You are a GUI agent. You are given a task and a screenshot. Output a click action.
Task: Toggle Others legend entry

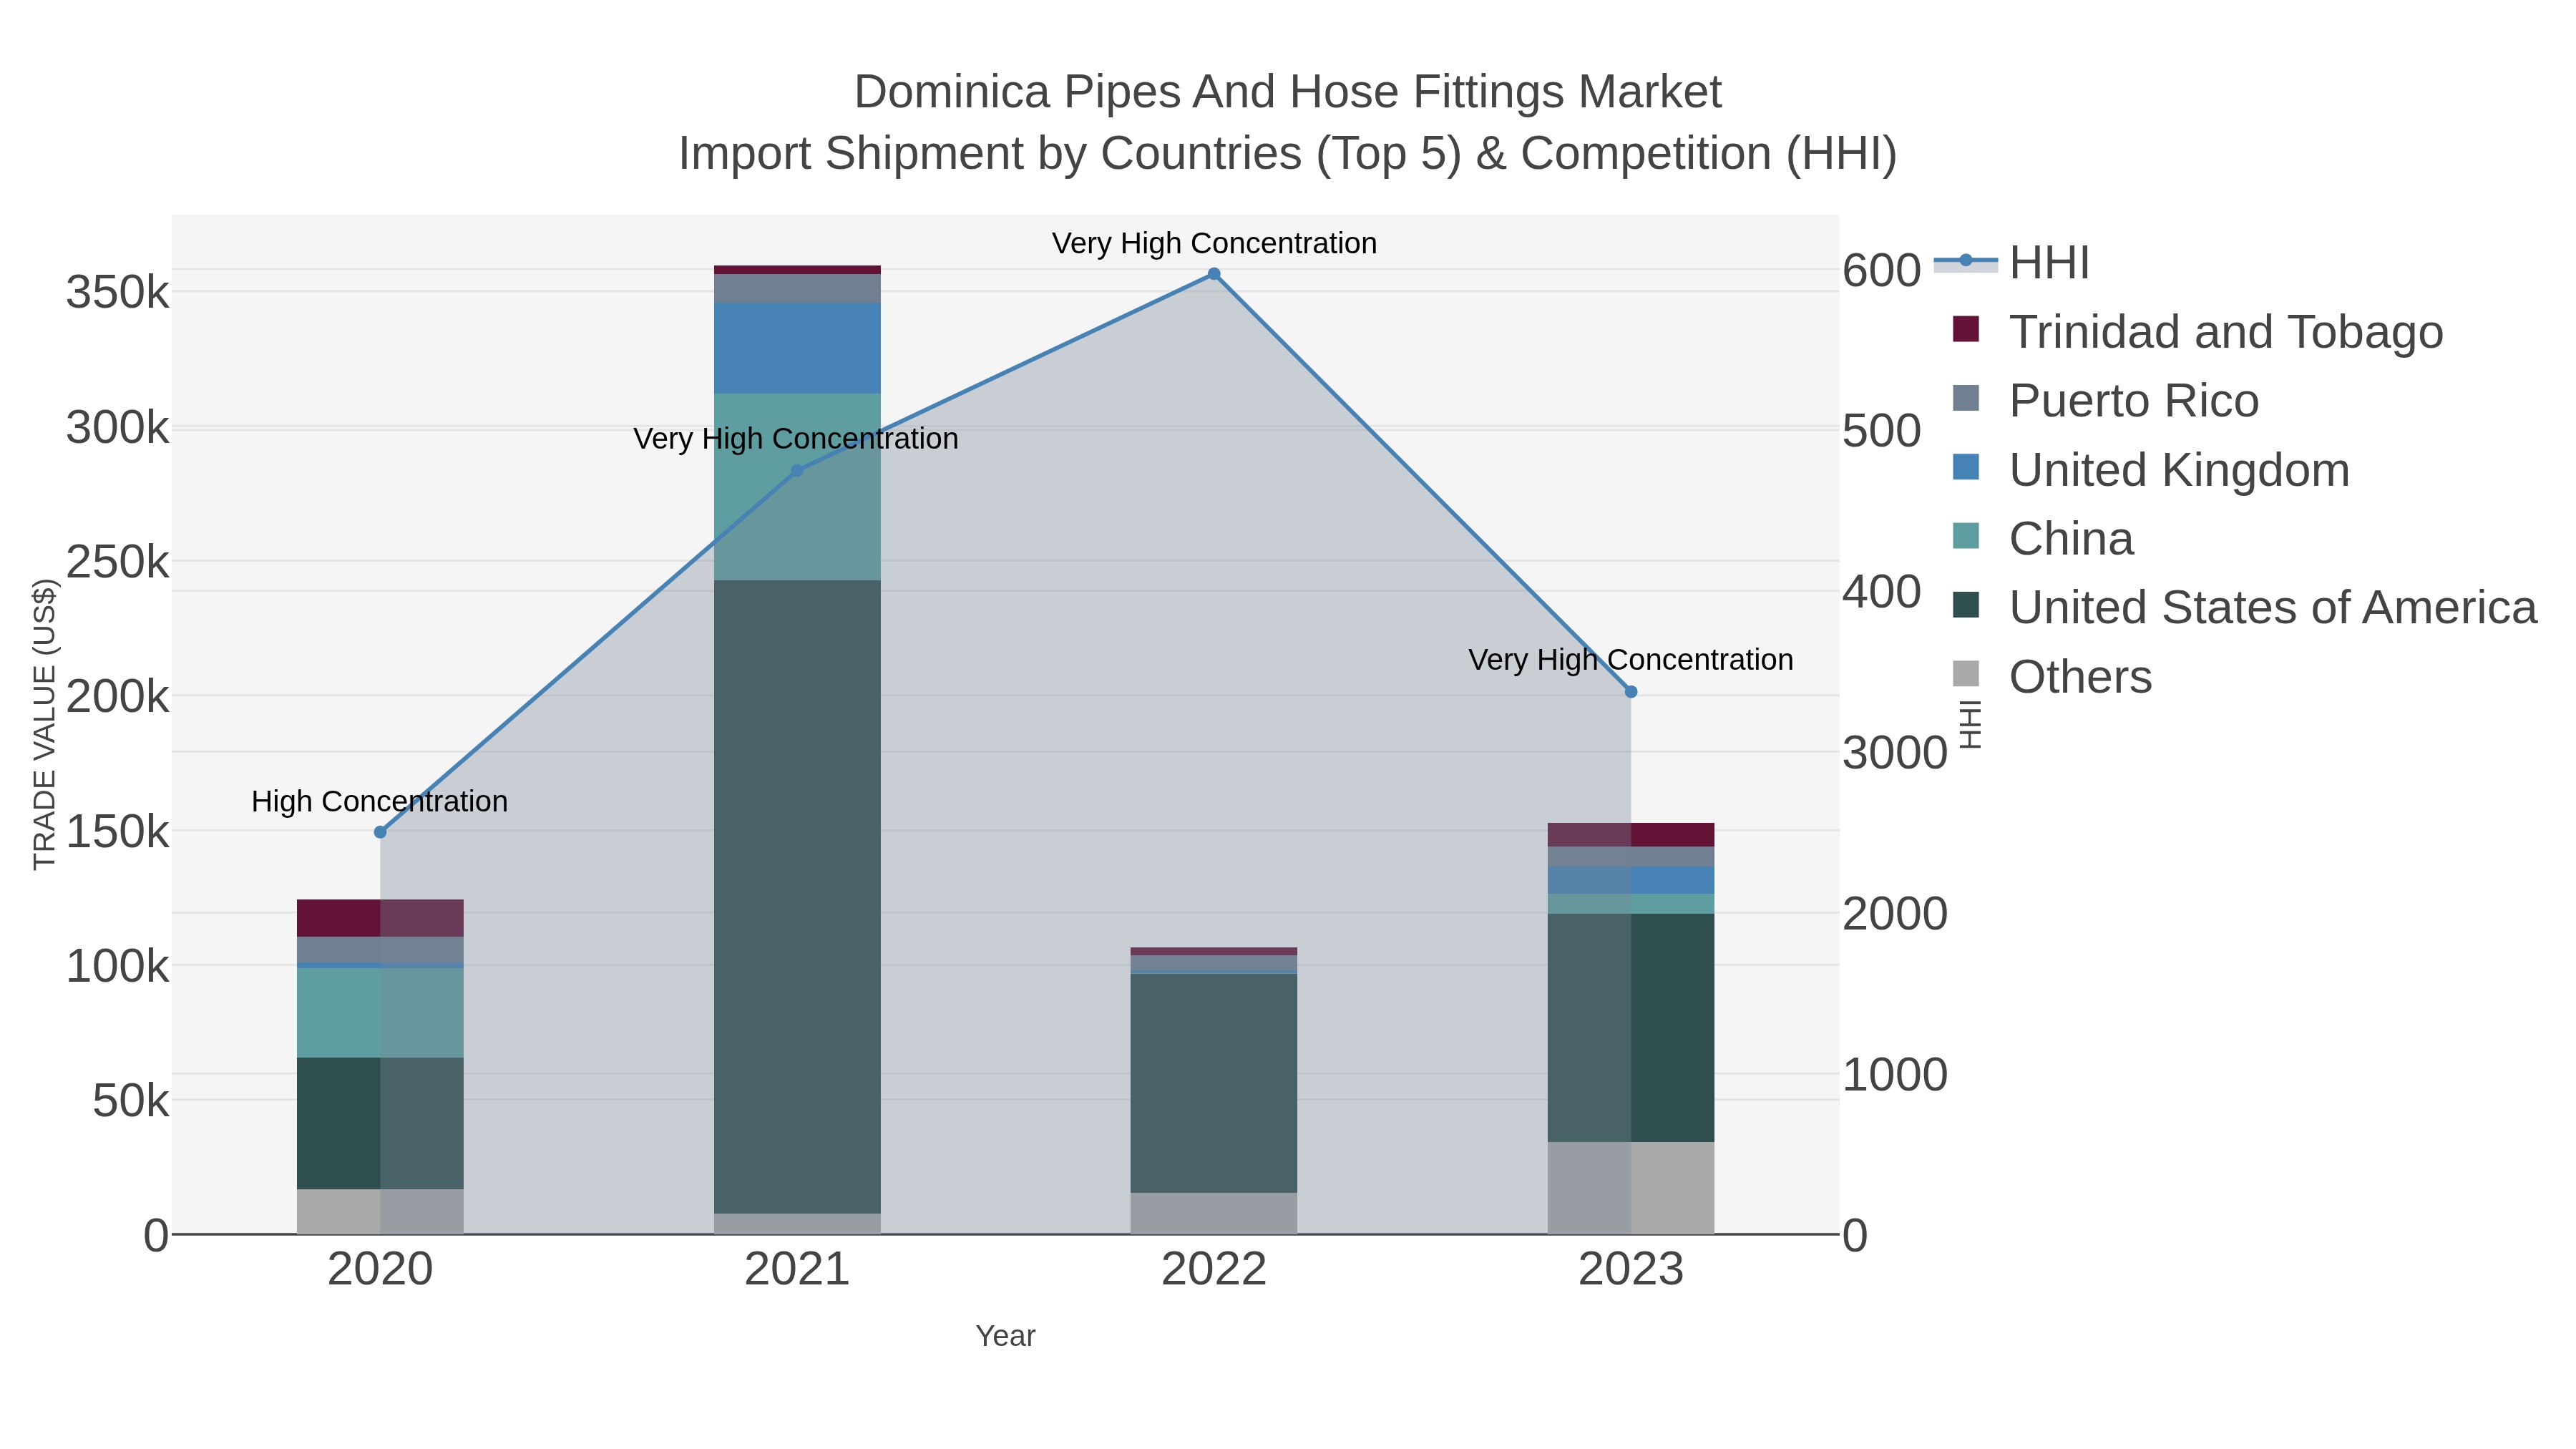click(x=2052, y=677)
